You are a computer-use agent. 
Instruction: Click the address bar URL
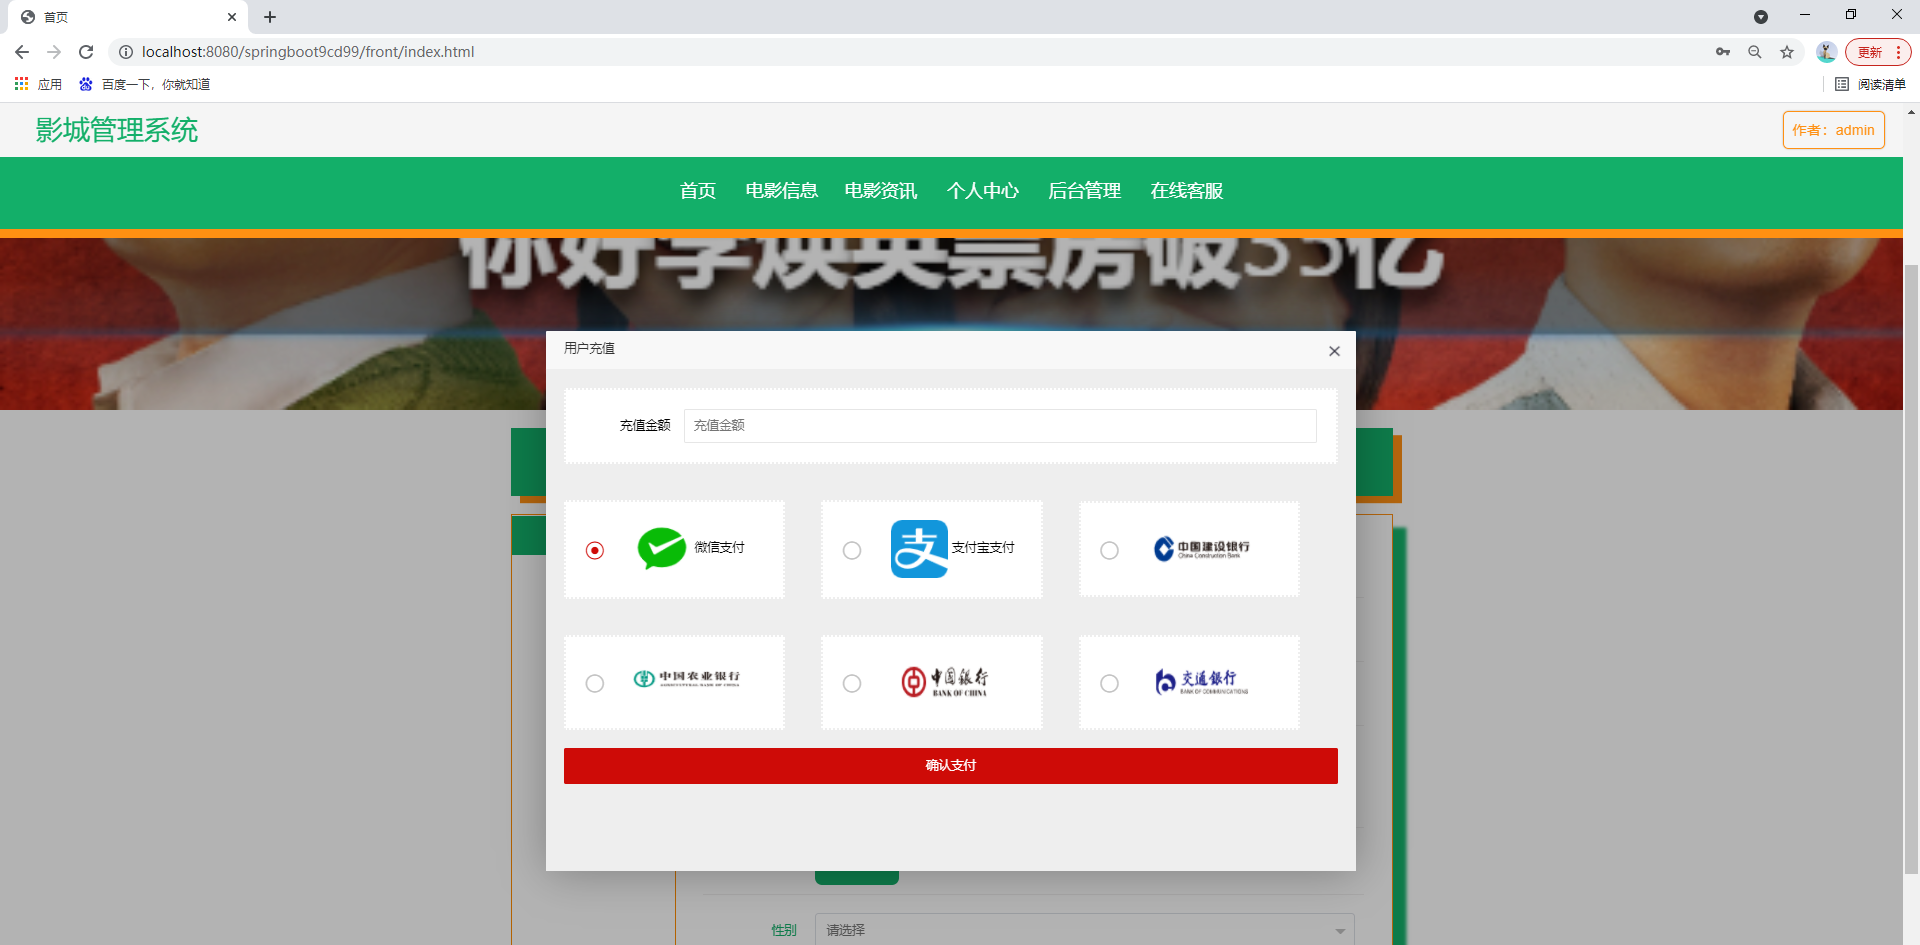(x=308, y=52)
